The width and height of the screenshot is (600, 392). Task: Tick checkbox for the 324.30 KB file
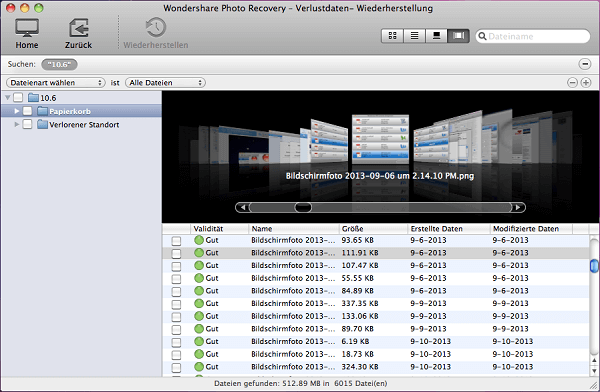tap(176, 368)
